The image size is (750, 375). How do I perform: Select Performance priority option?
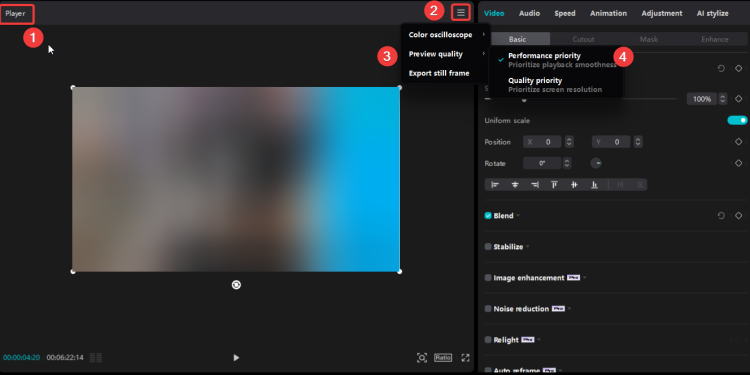coord(557,60)
